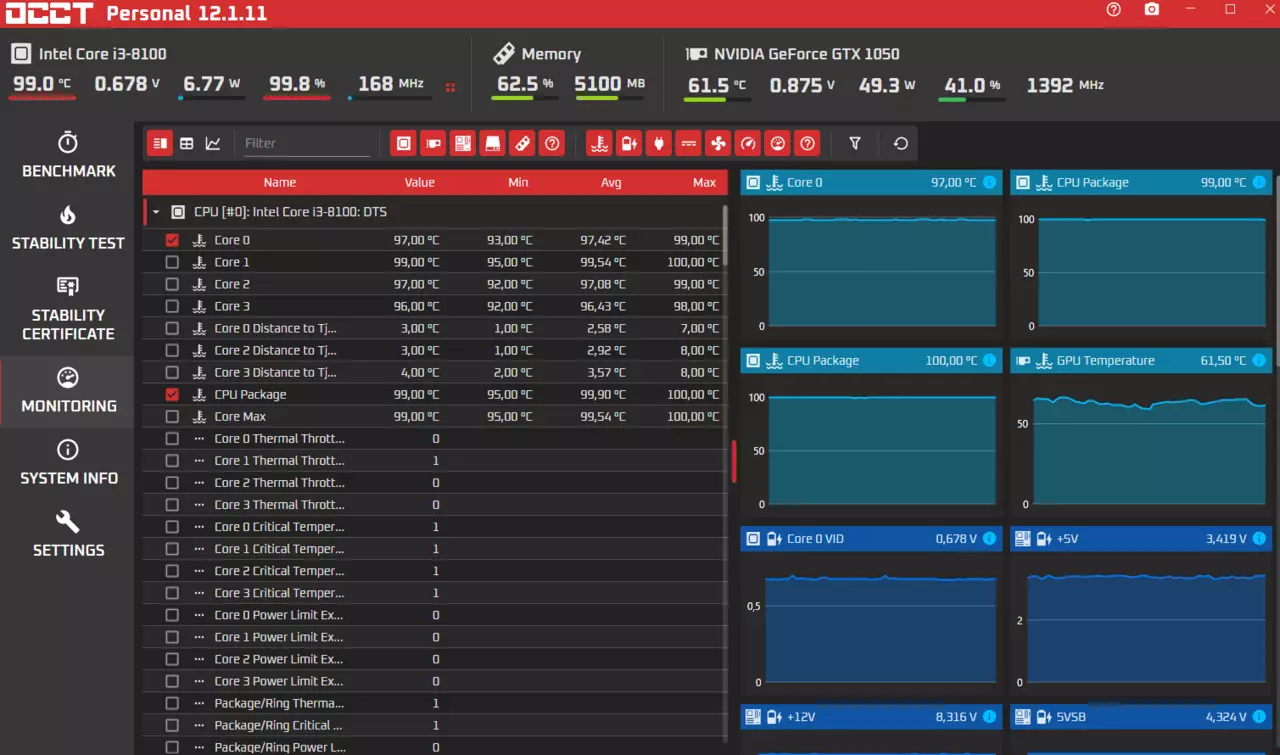Toggle the temperature sensor filter icon
This screenshot has height=755, width=1280.
(x=599, y=143)
